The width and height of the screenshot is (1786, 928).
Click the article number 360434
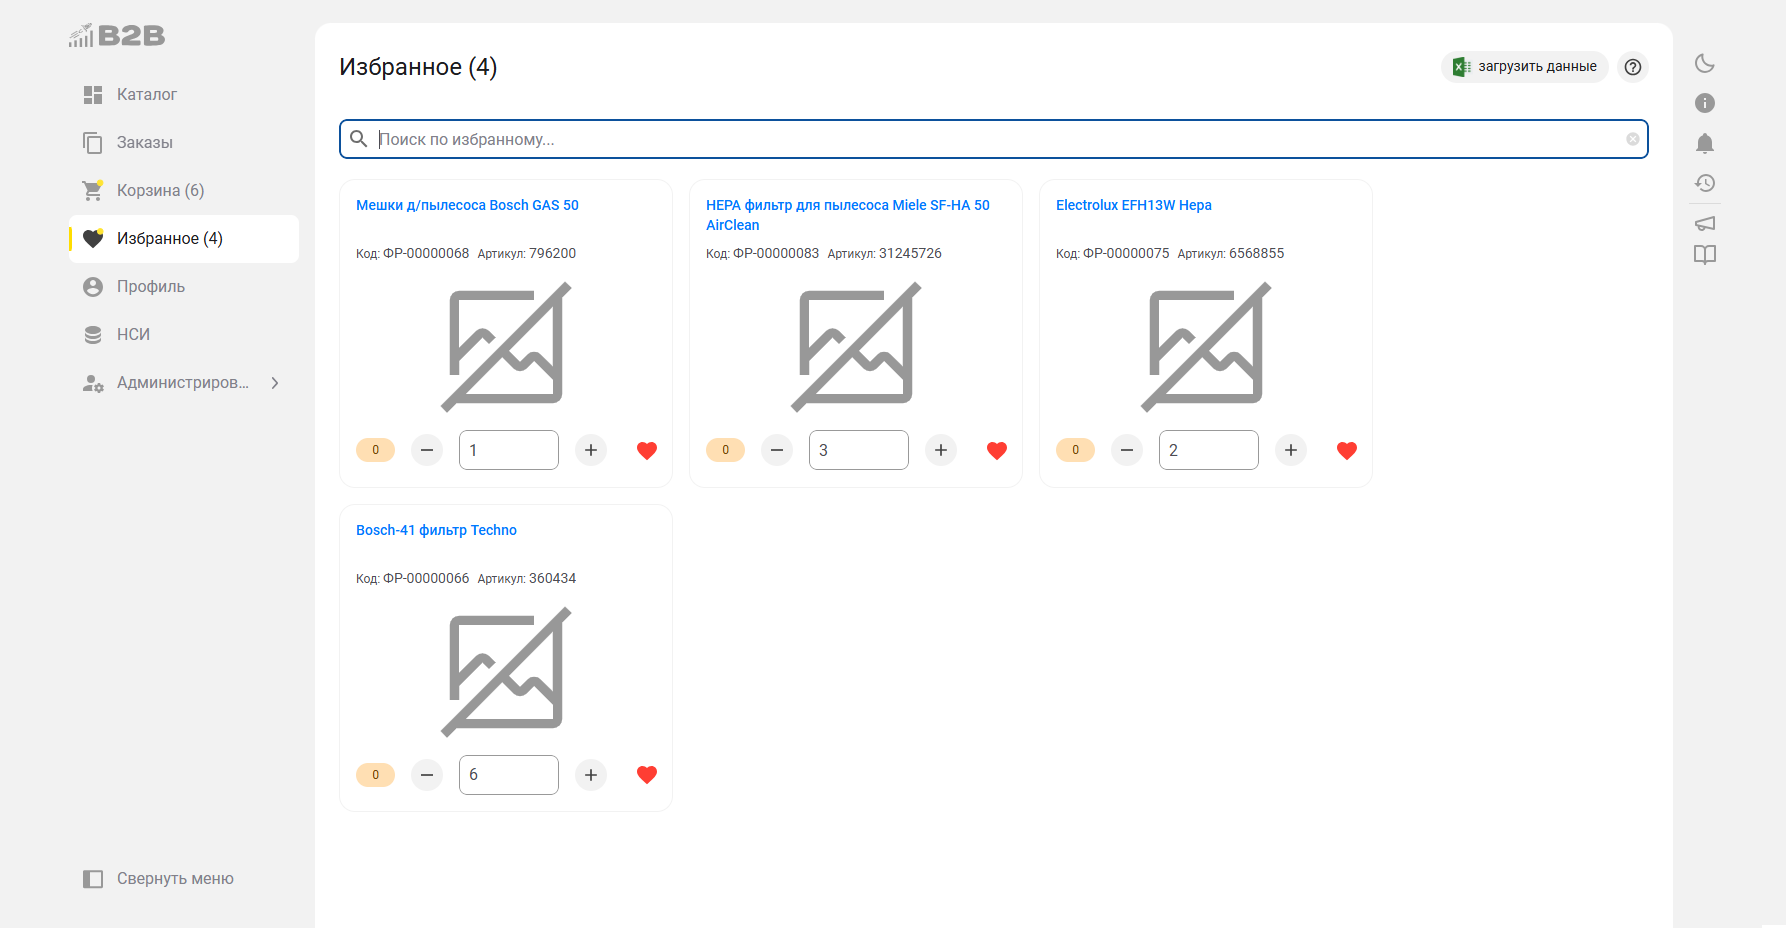[552, 579]
